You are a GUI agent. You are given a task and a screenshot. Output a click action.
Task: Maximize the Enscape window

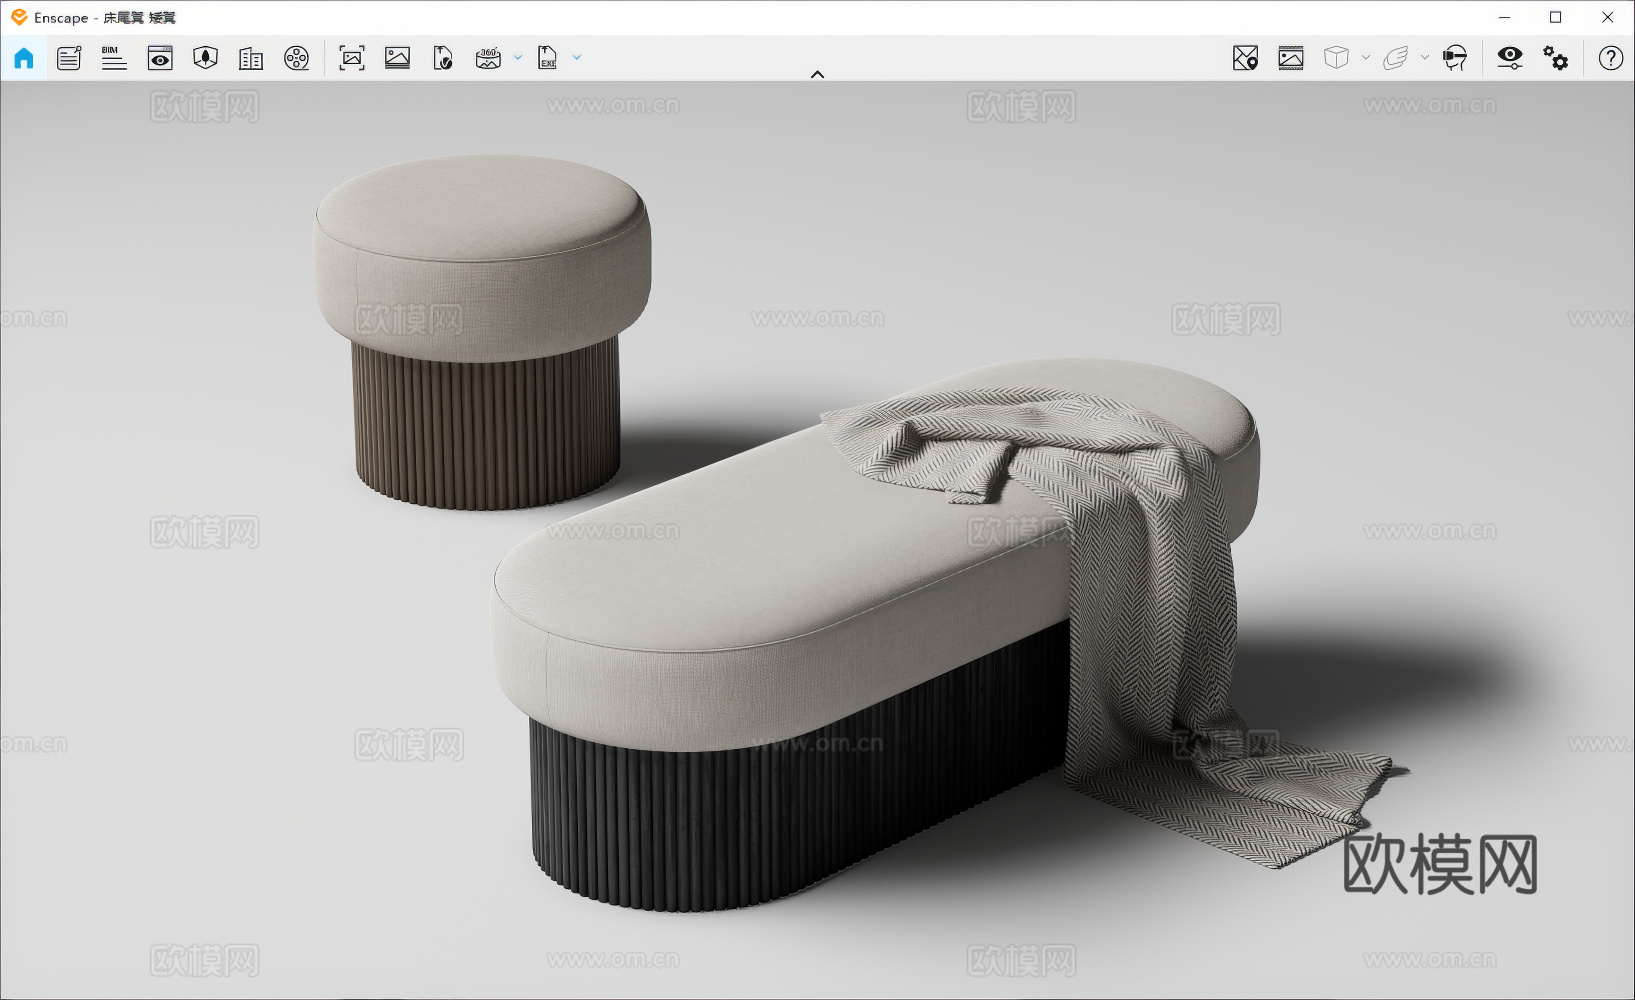[1555, 17]
